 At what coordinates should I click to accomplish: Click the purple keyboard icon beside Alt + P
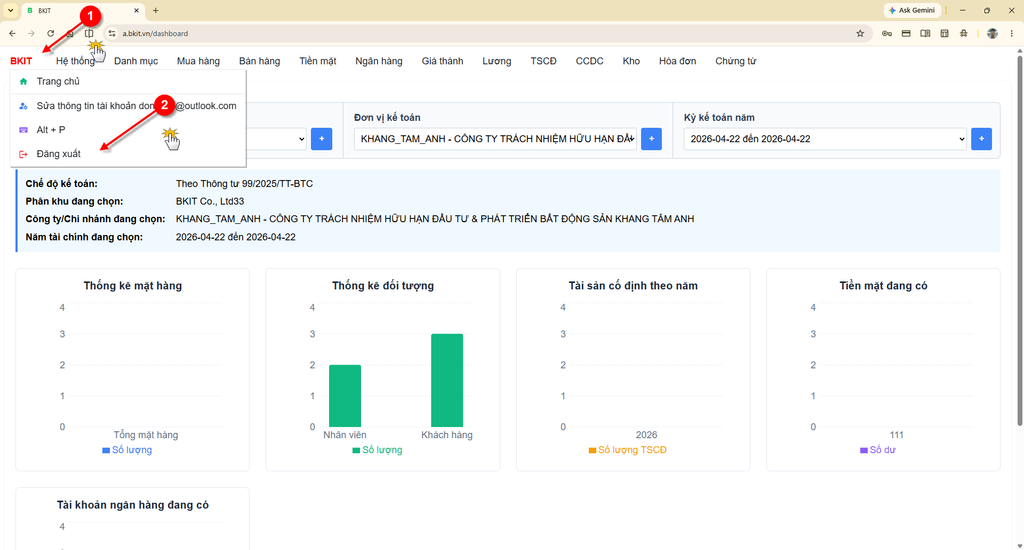coord(24,130)
